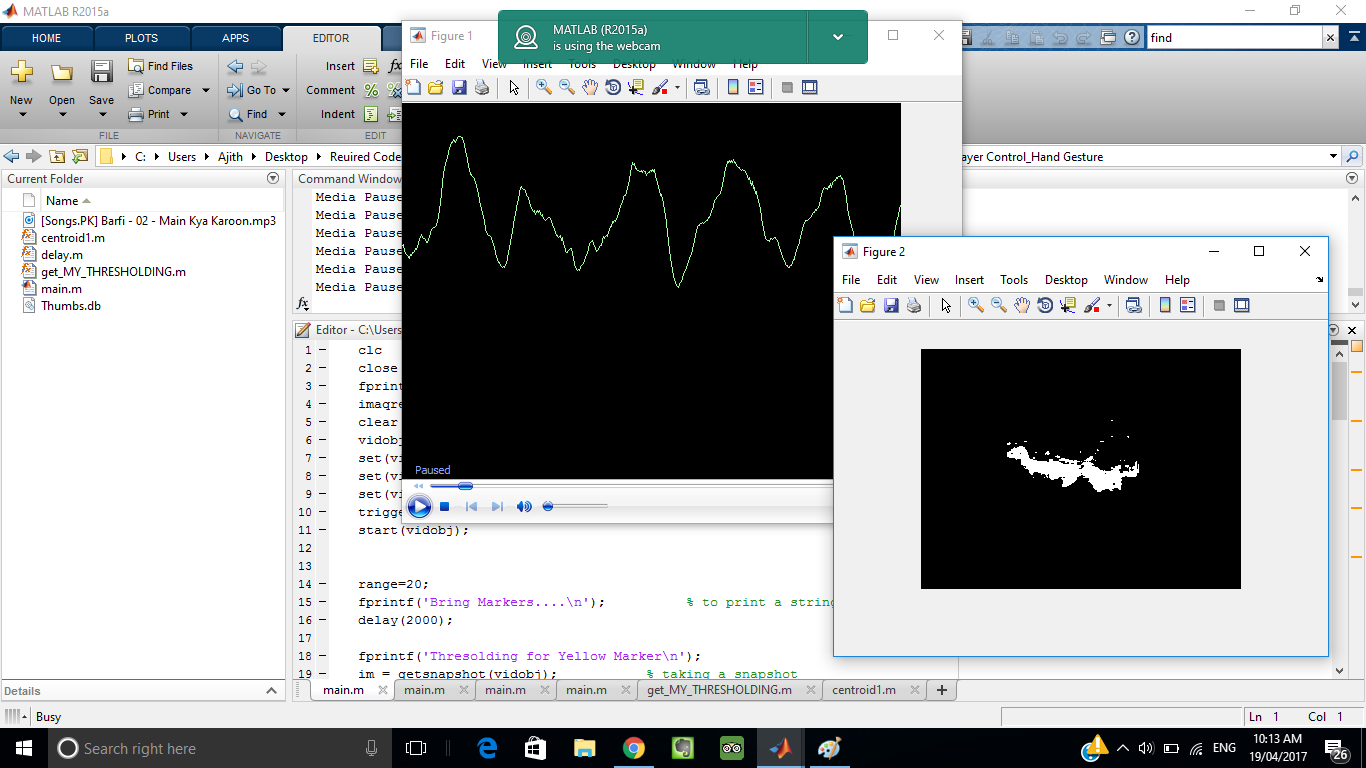The height and width of the screenshot is (768, 1366).
Task: Insert Legend in Figure 1
Action: (x=755, y=88)
